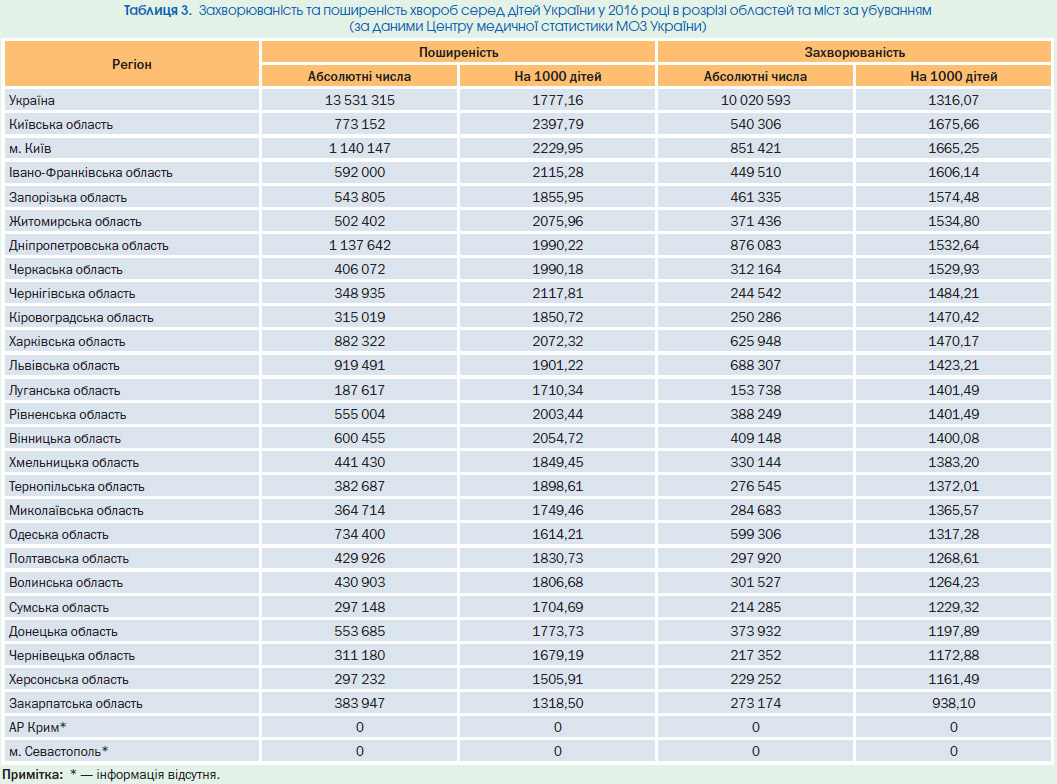This screenshot has height=784, width=1057.
Task: Click the "Хмельницька область" row label
Action: pyautogui.click(x=73, y=463)
